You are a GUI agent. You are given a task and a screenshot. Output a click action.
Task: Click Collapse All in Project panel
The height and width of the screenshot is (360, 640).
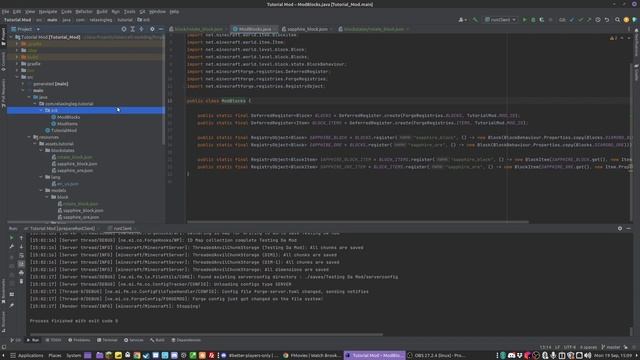click(142, 29)
